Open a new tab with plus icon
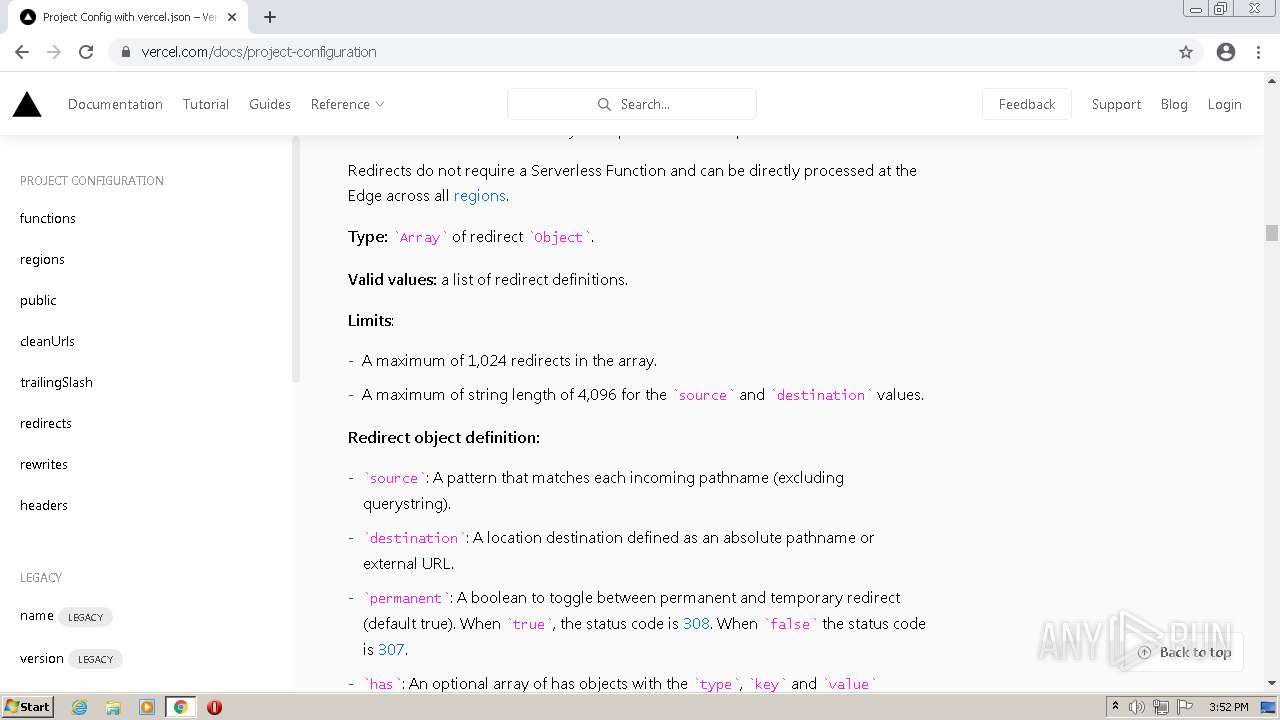This screenshot has width=1280, height=720. coord(270,17)
